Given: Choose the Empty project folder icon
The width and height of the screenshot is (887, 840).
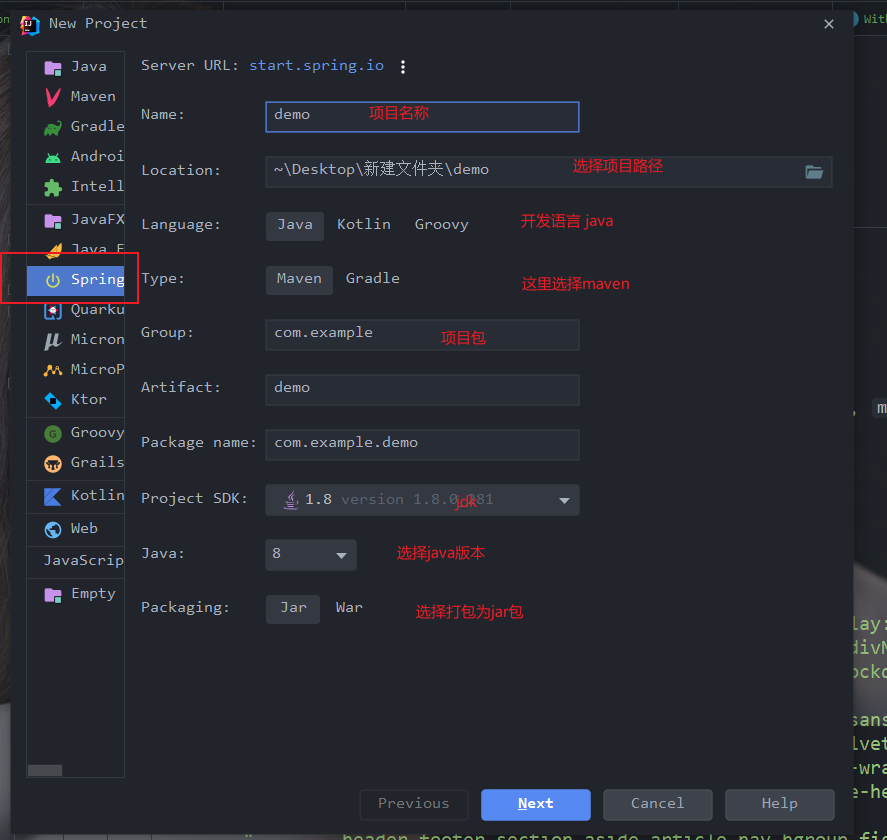Looking at the screenshot, I should coord(53,595).
